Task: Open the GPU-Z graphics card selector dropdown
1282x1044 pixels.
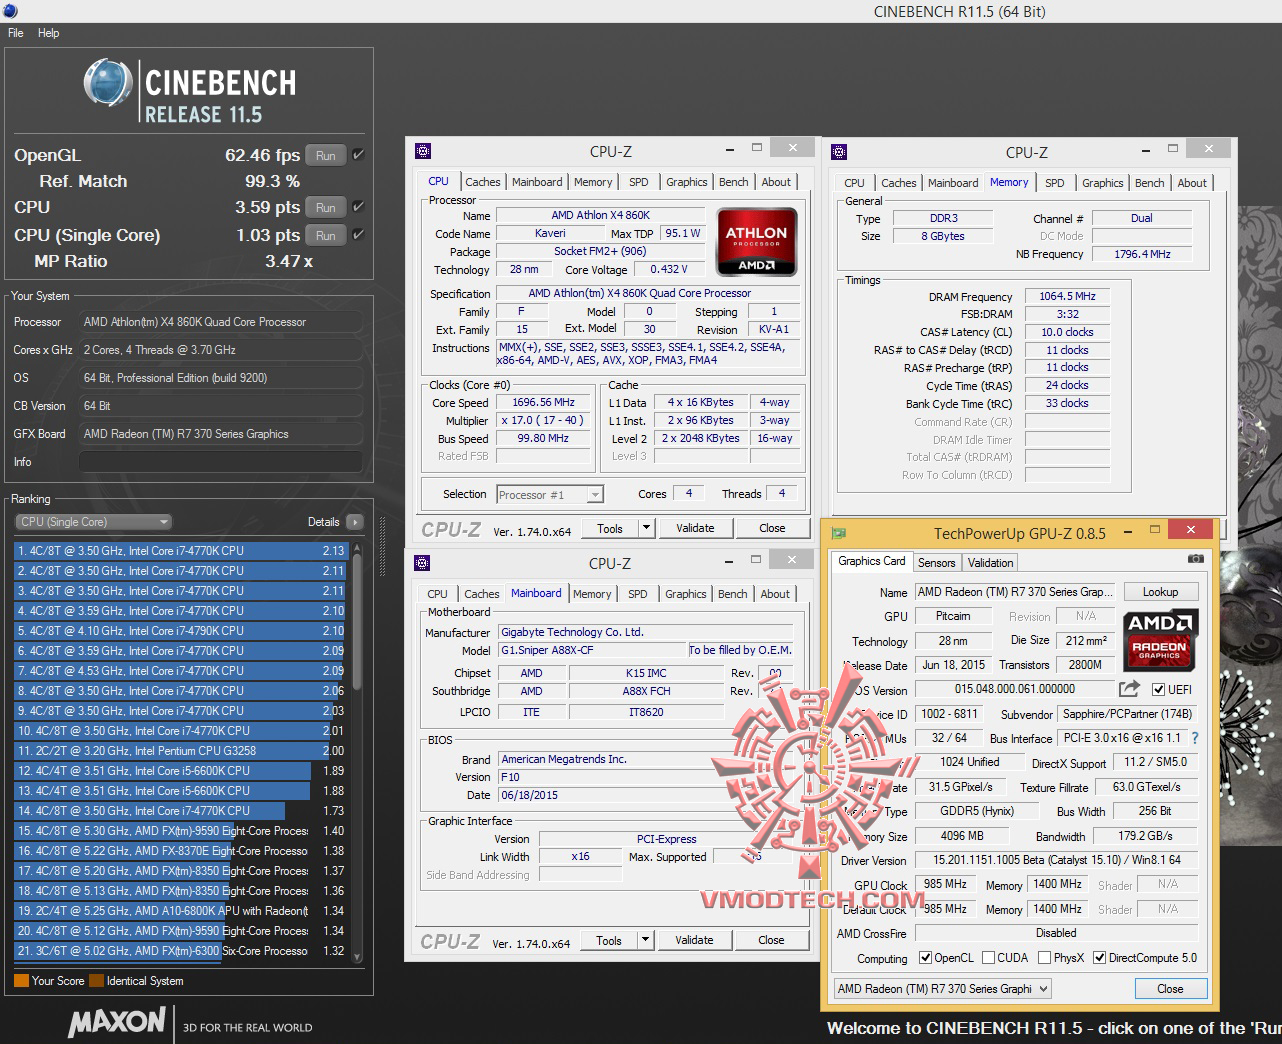Action: pyautogui.click(x=942, y=989)
